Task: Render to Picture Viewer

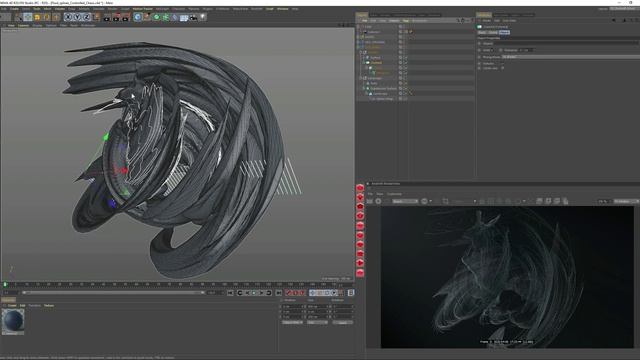Action: tap(116, 17)
